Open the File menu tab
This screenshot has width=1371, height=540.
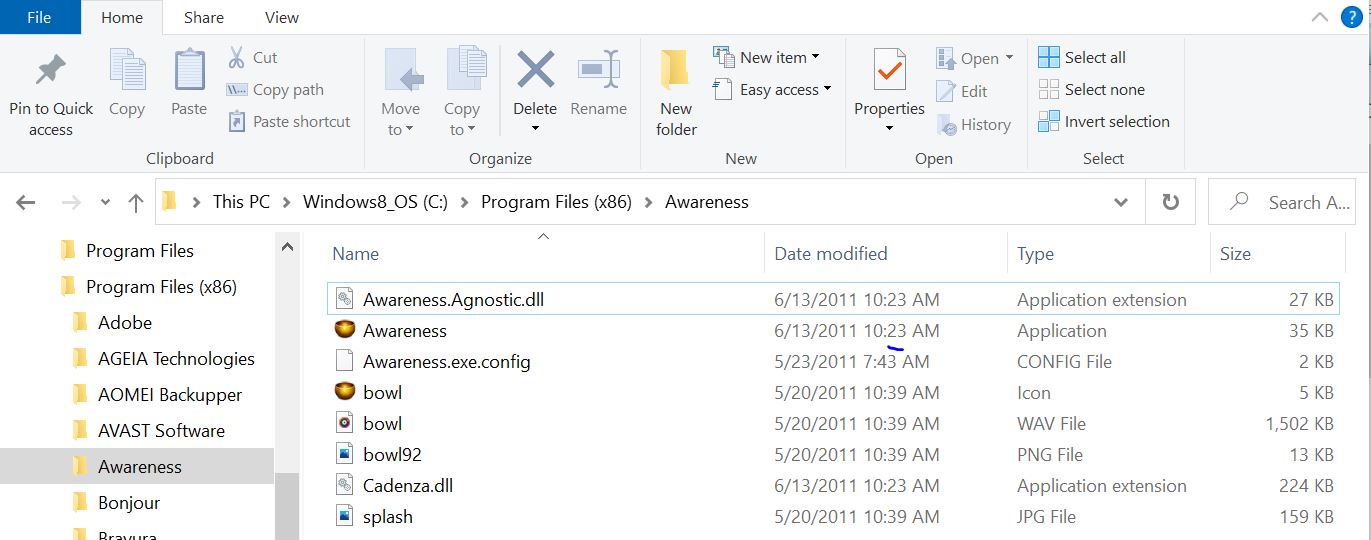pyautogui.click(x=39, y=17)
